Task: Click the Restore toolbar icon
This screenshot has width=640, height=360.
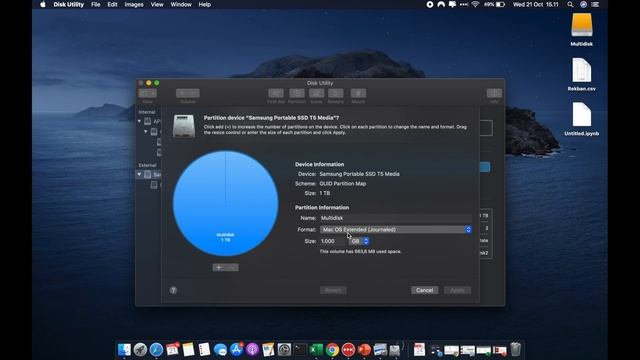Action: click(x=336, y=93)
